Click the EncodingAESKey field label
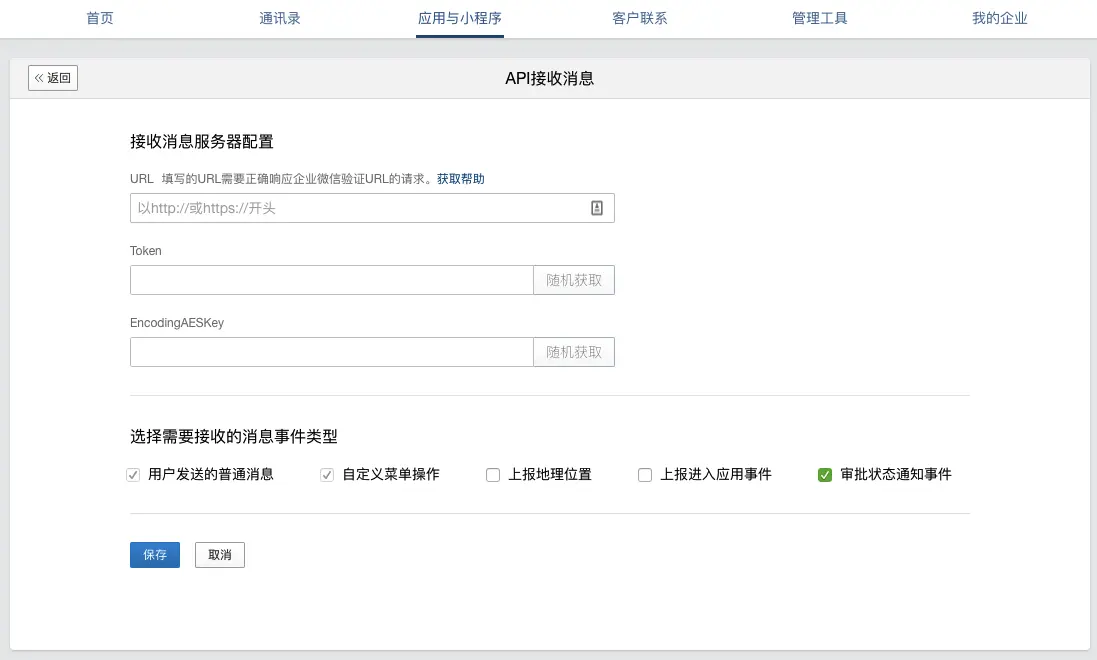The image size is (1097, 660). tap(177, 323)
